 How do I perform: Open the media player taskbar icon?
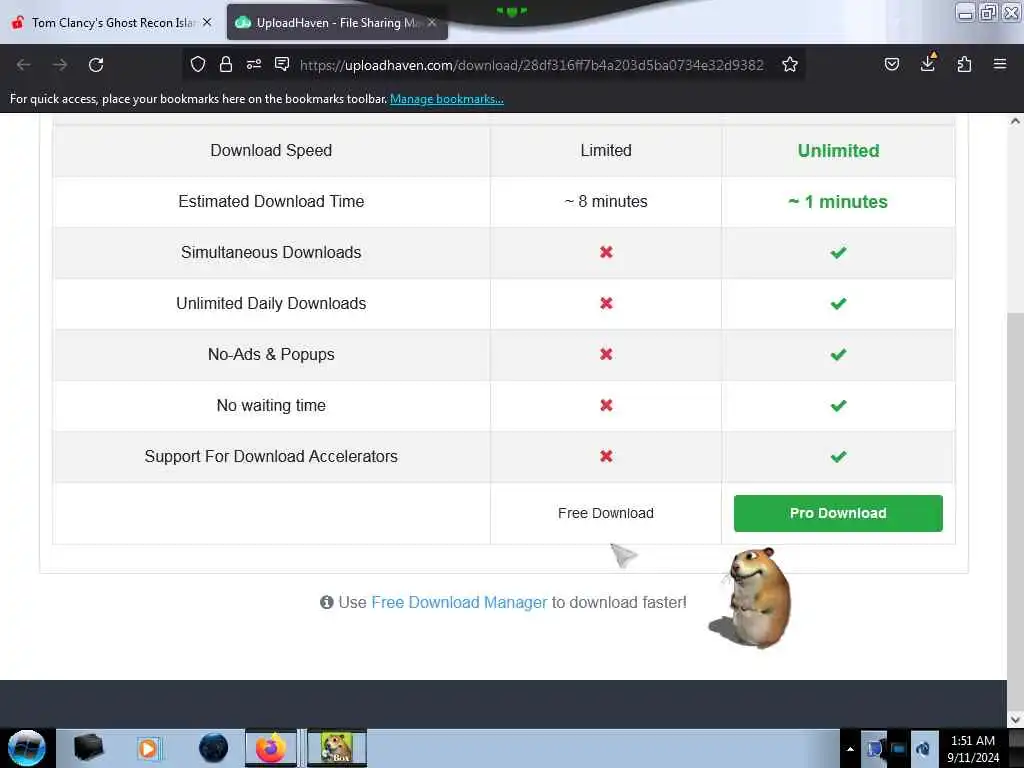tap(148, 748)
